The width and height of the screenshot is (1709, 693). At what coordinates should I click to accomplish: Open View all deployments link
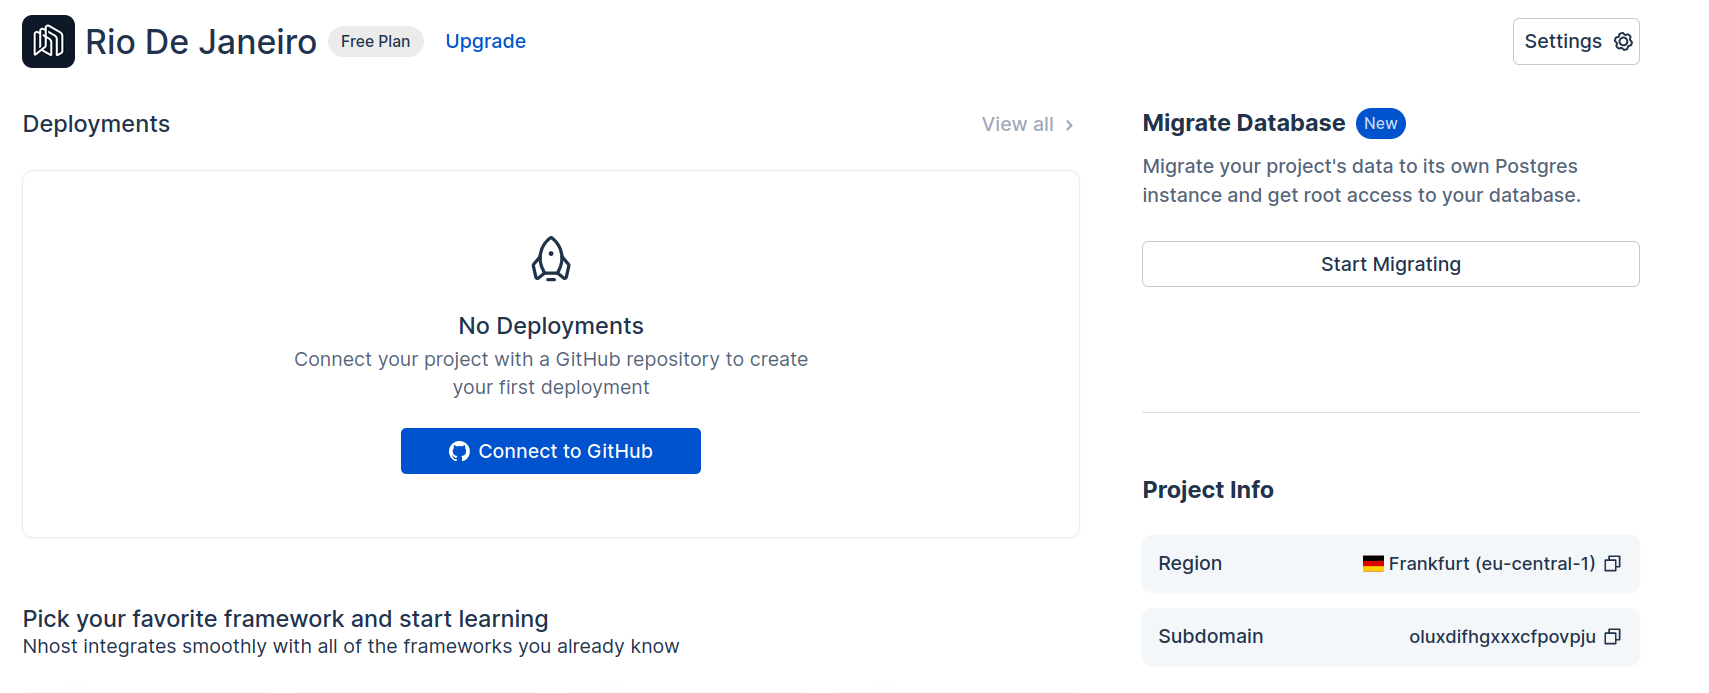1028,124
